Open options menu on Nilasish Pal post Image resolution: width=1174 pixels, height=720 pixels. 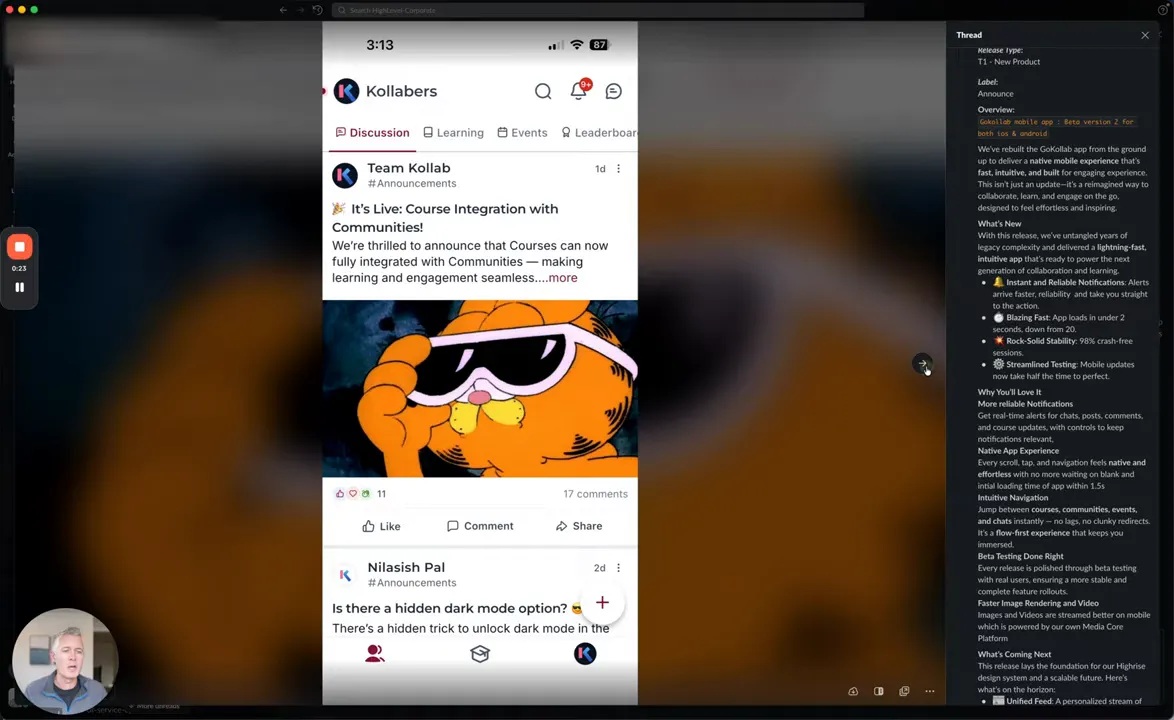point(618,568)
